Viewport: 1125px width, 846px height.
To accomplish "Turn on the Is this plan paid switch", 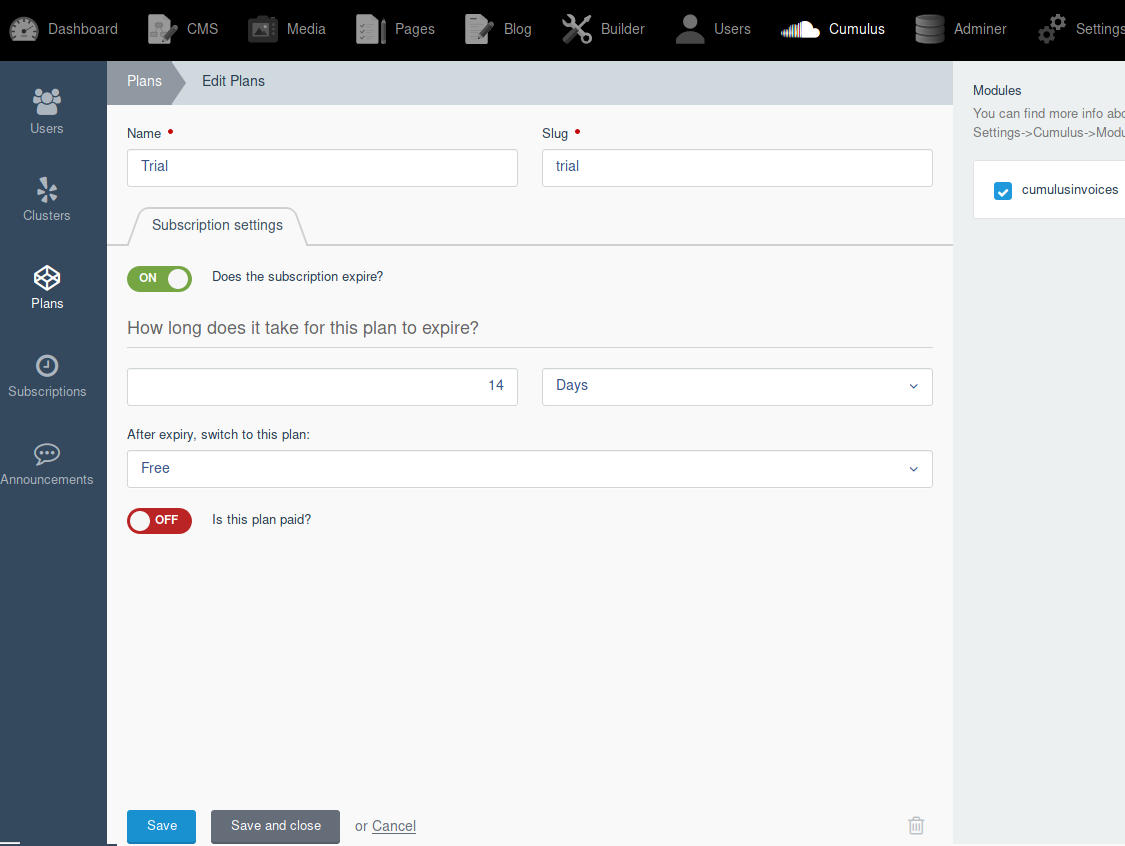I will (x=159, y=521).
